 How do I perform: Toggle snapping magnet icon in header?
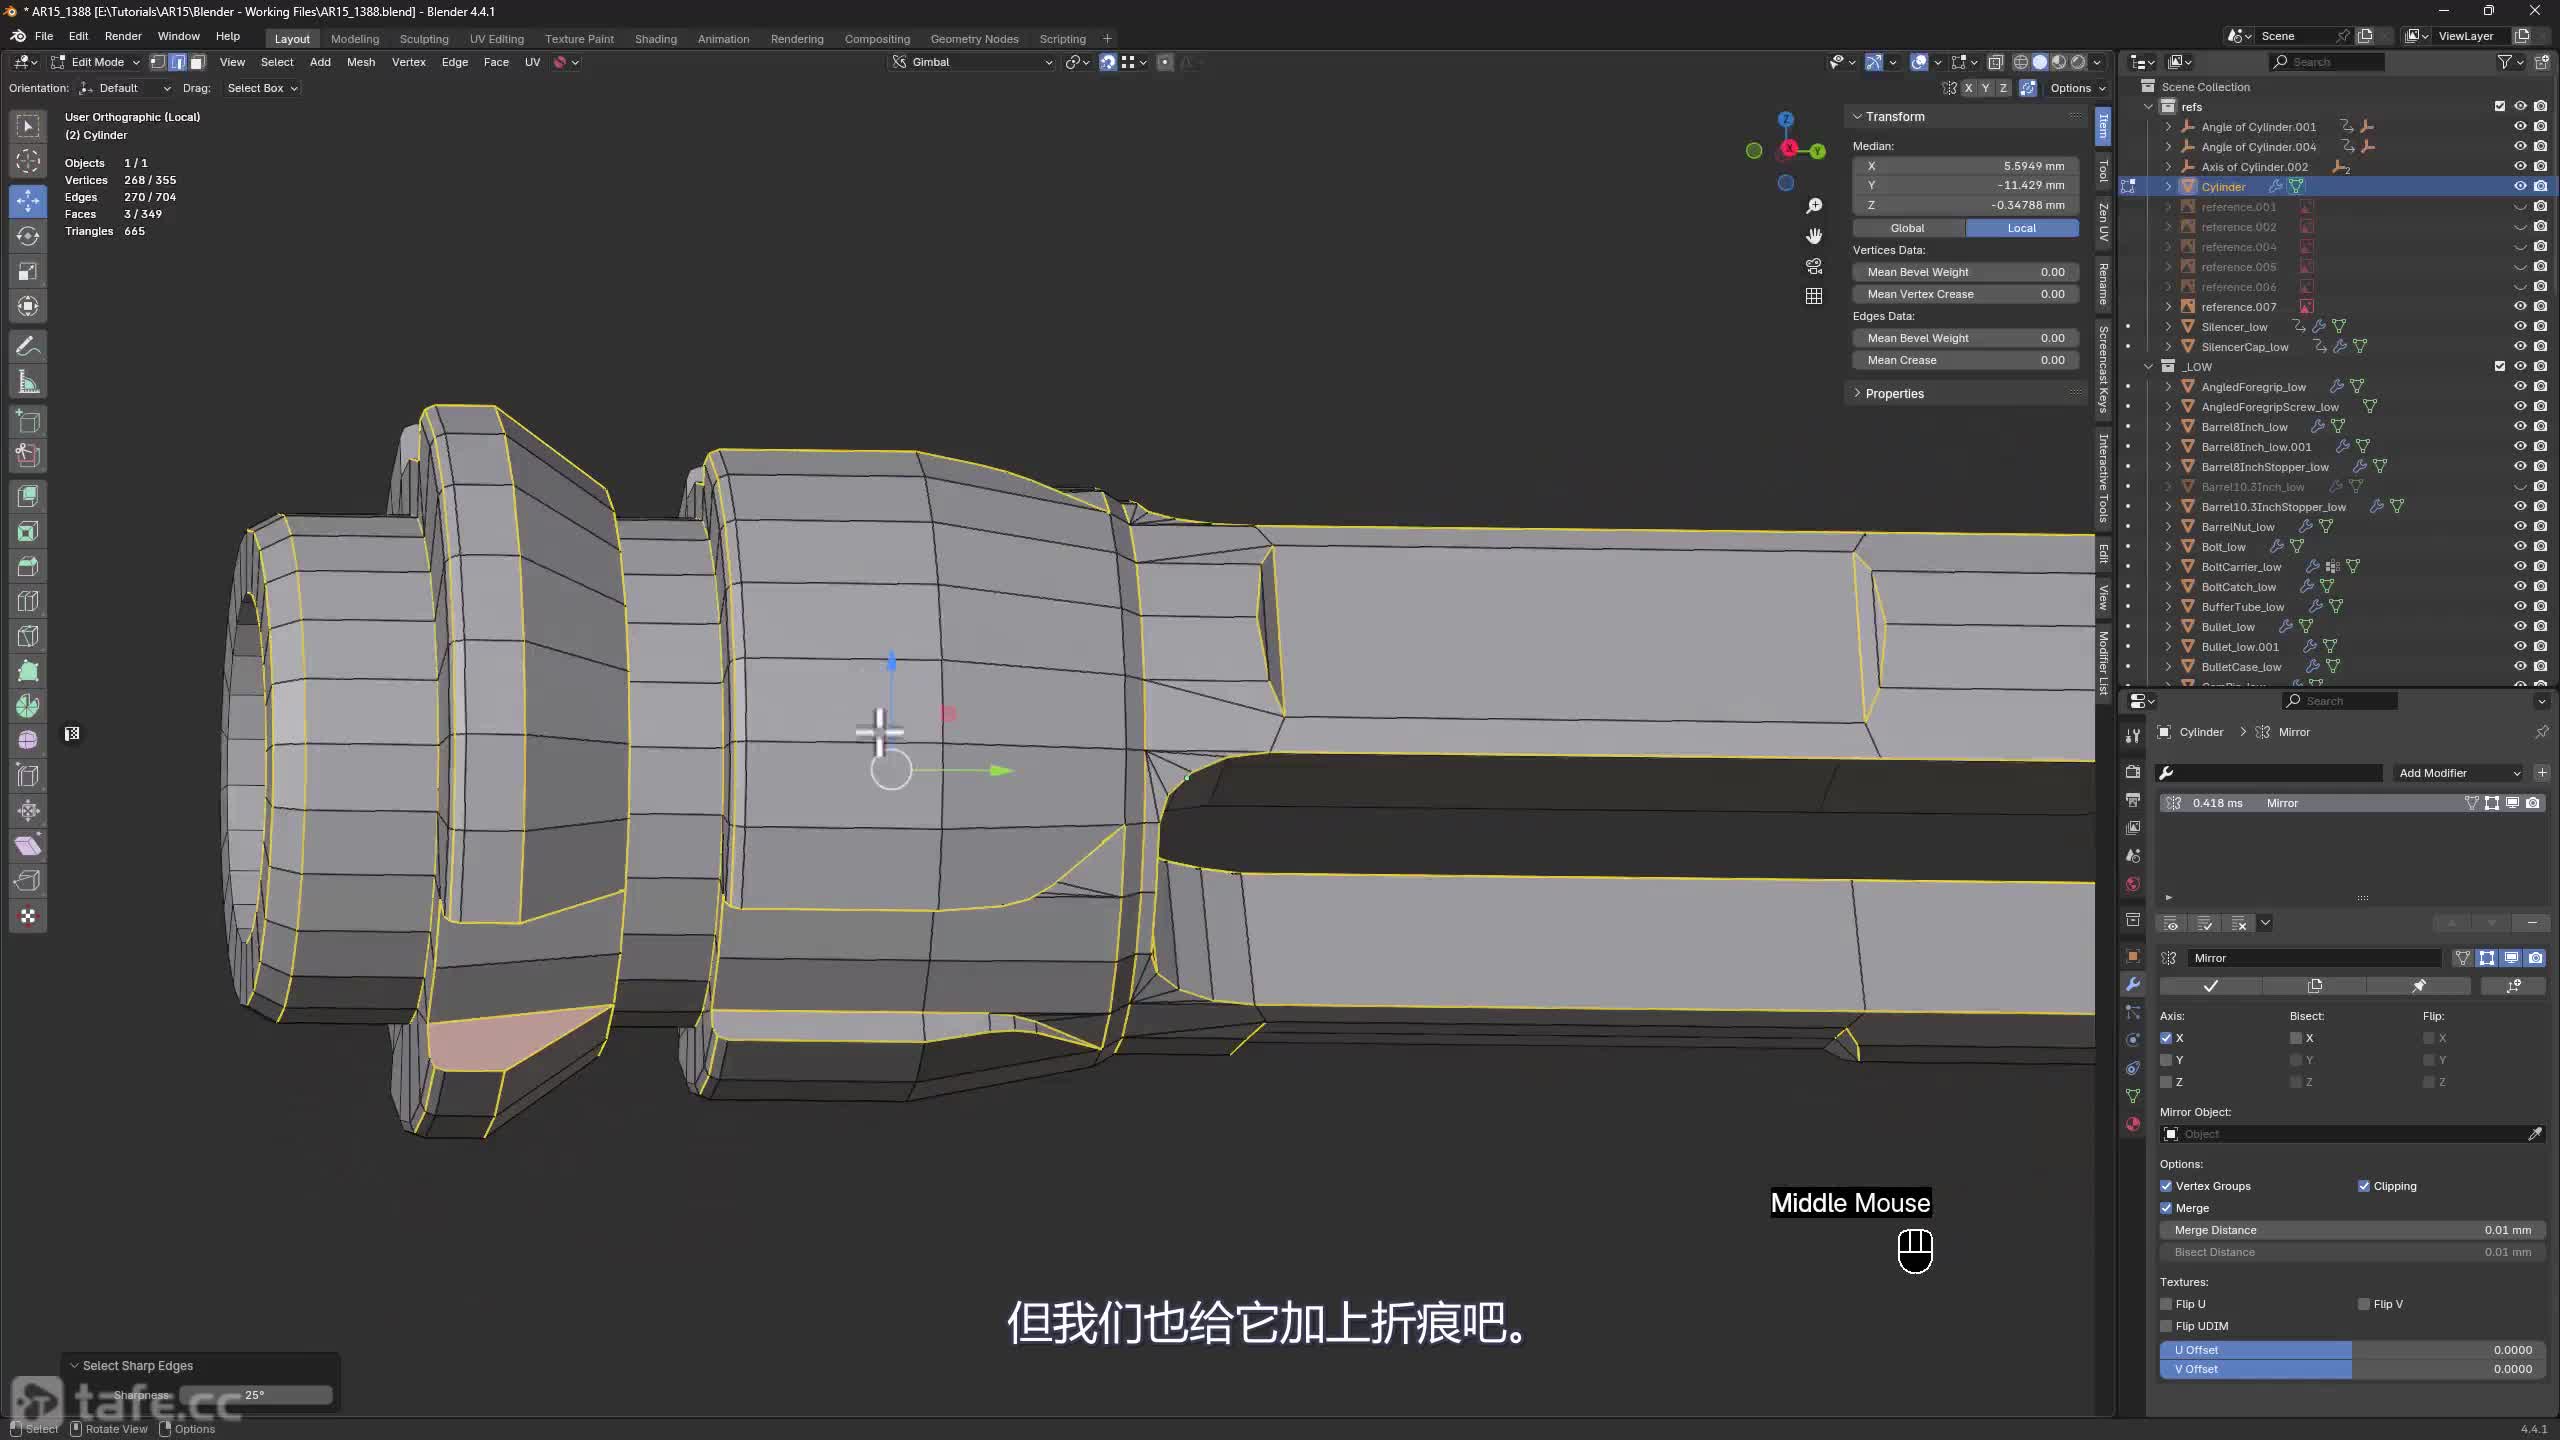pyautogui.click(x=1108, y=62)
